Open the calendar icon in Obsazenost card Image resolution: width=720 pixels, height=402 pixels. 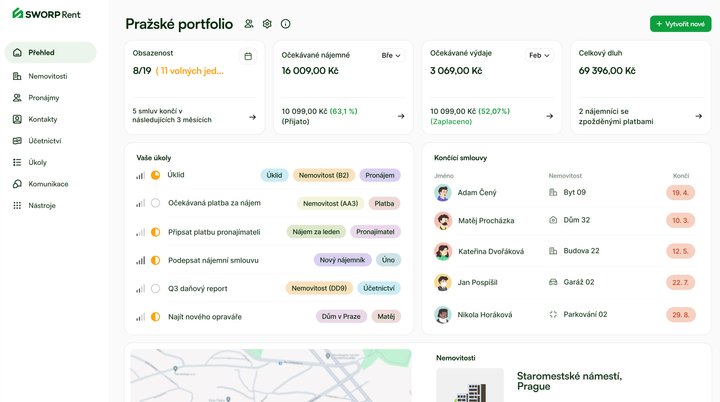(x=248, y=56)
